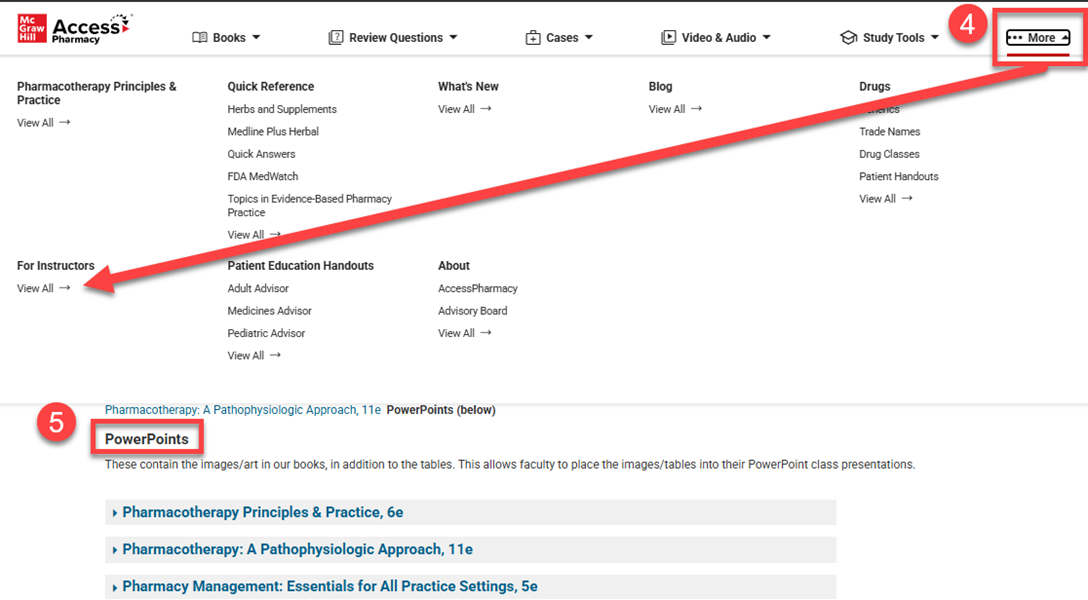The width and height of the screenshot is (1088, 600).
Task: Open the Review Questions menu
Action: point(395,38)
